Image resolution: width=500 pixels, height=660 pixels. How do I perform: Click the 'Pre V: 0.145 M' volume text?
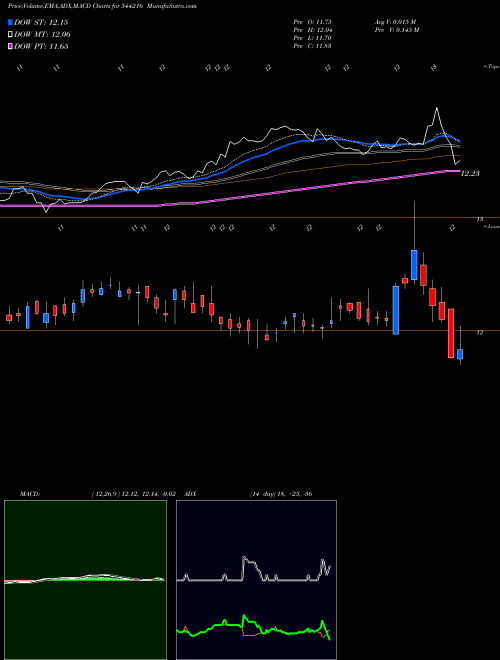(396, 30)
